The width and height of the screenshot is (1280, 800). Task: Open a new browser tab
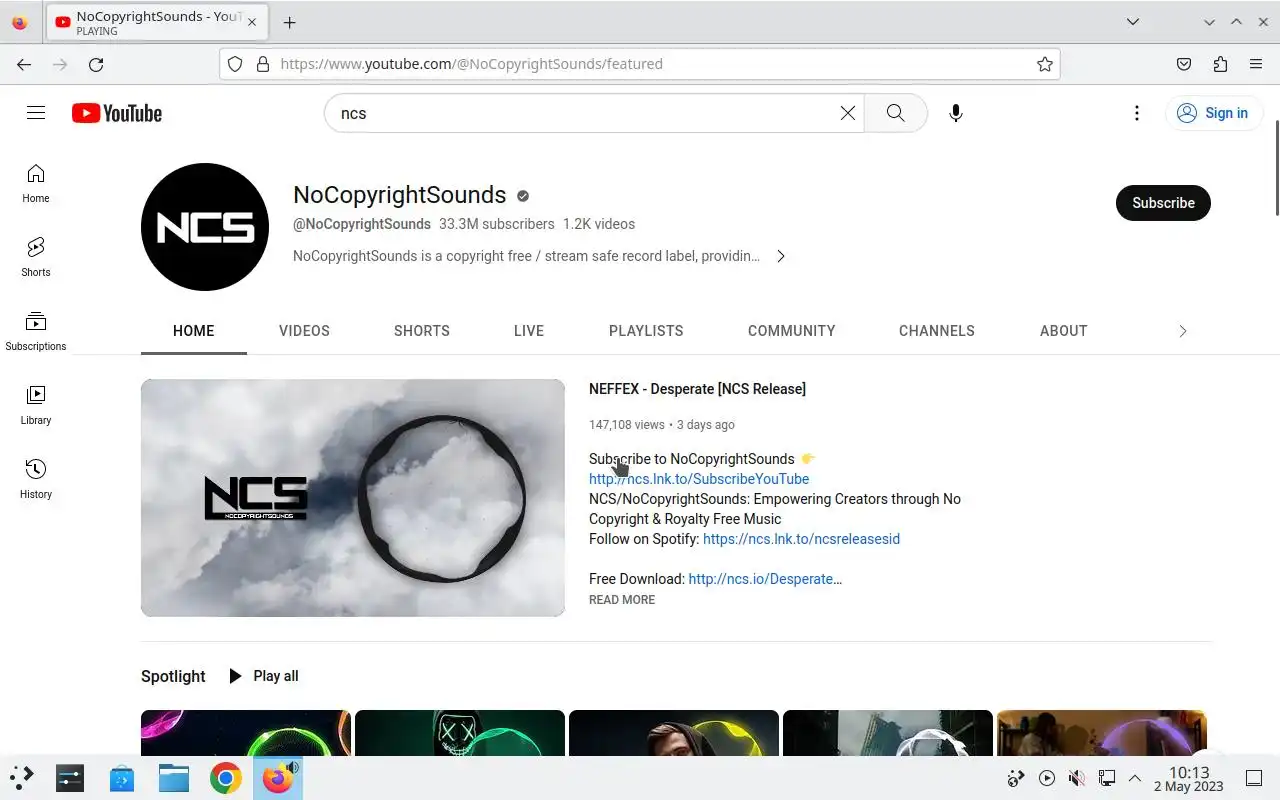coord(289,22)
